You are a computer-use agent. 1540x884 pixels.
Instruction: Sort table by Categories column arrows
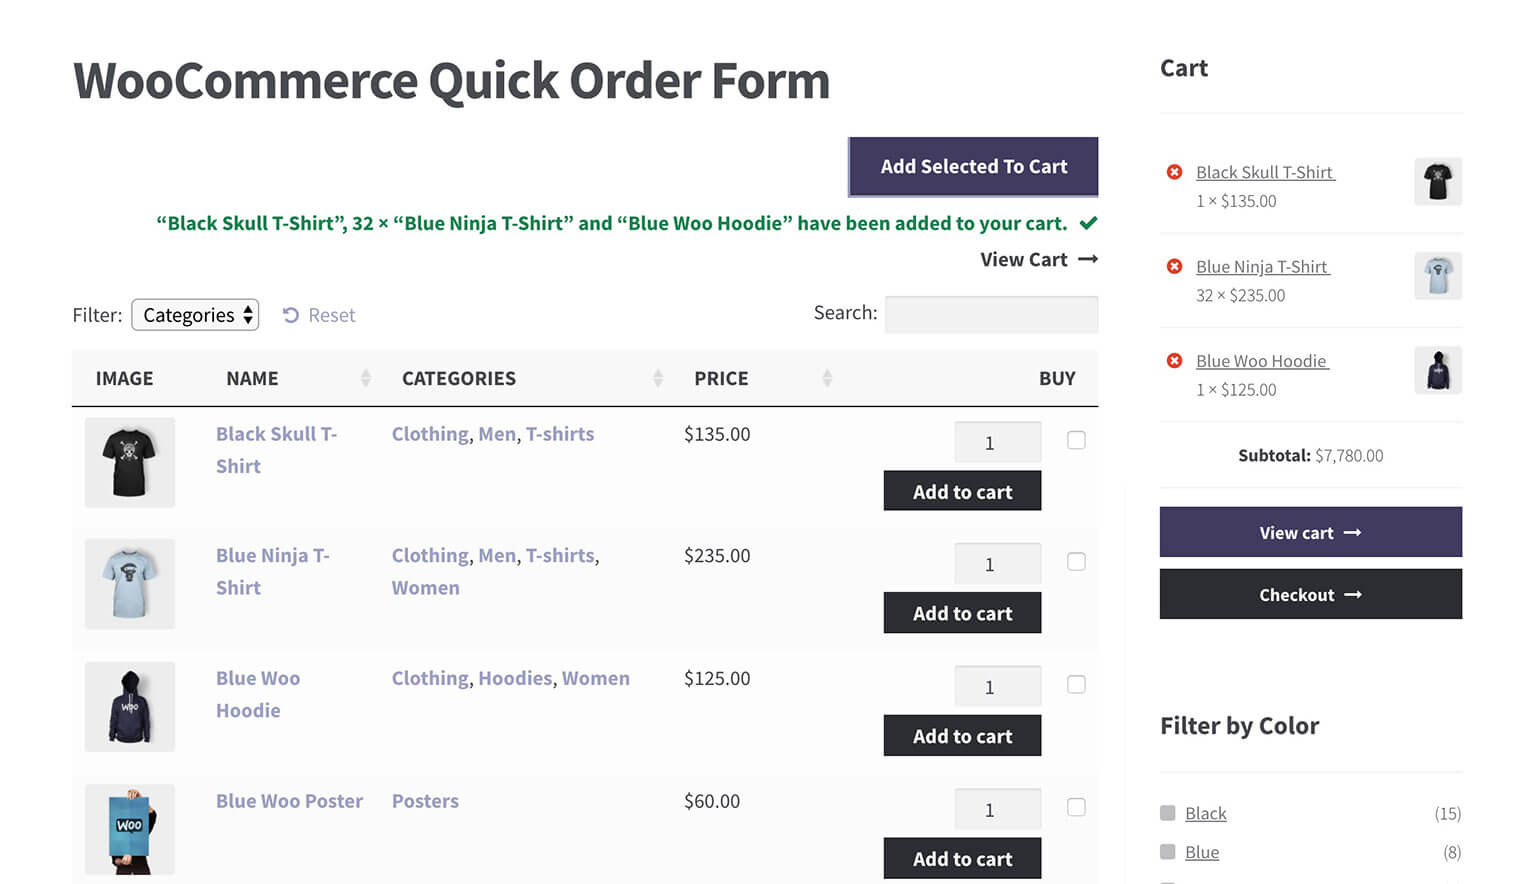[x=658, y=378]
